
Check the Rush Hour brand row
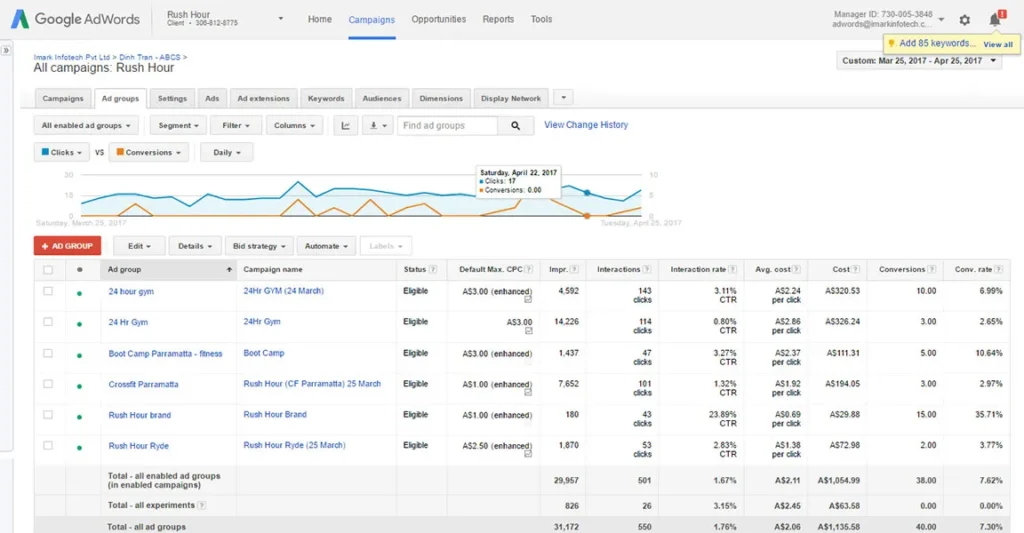48,415
